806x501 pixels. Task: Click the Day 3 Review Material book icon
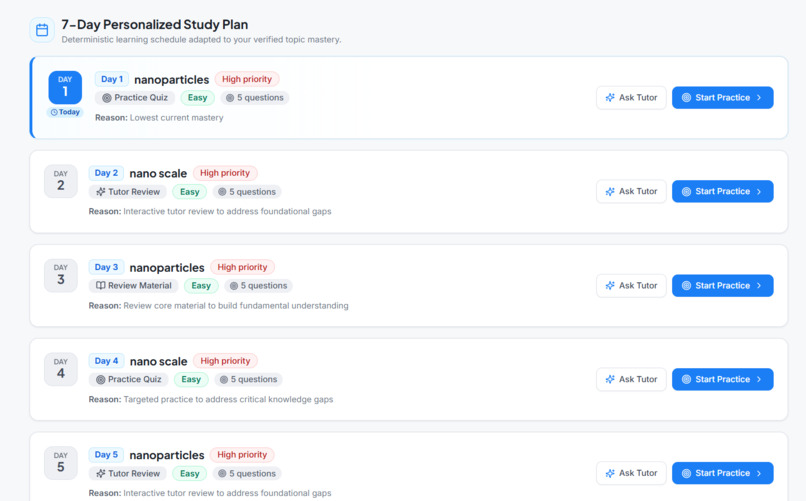click(x=101, y=286)
